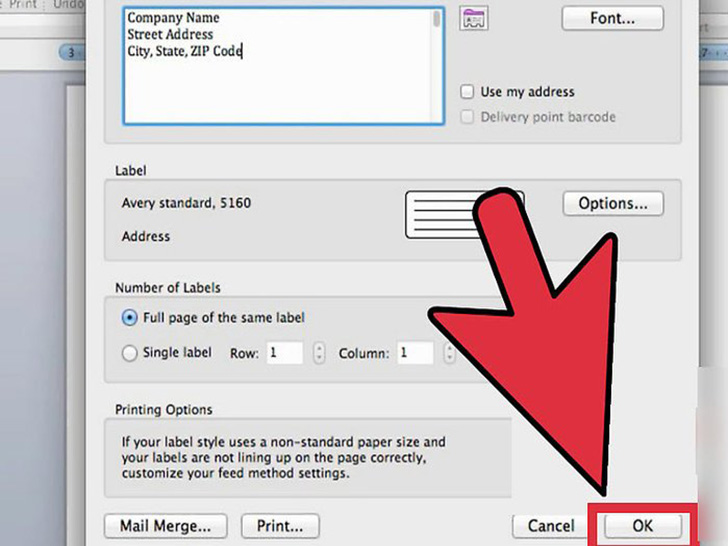Image resolution: width=728 pixels, height=546 pixels.
Task: Check the Use my address box
Action: click(467, 91)
